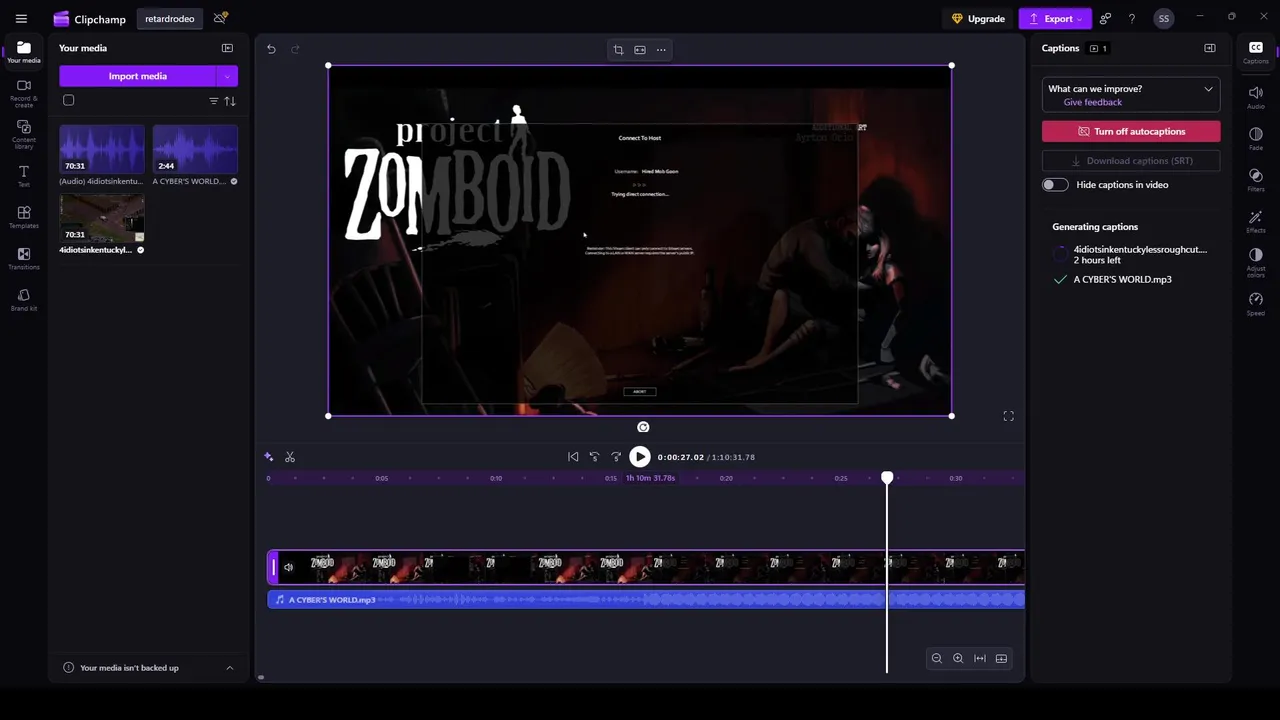Collapse the Your media panel
The height and width of the screenshot is (720, 1280).
[x=227, y=48]
